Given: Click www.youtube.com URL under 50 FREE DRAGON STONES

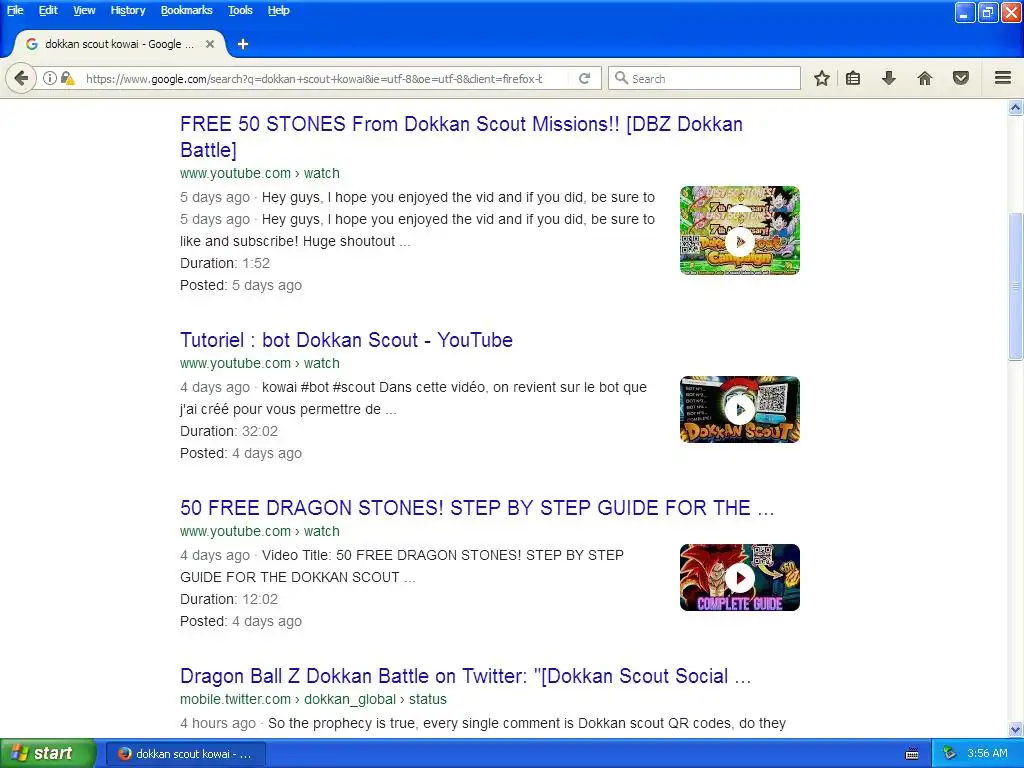Looking at the screenshot, I should tap(260, 531).
